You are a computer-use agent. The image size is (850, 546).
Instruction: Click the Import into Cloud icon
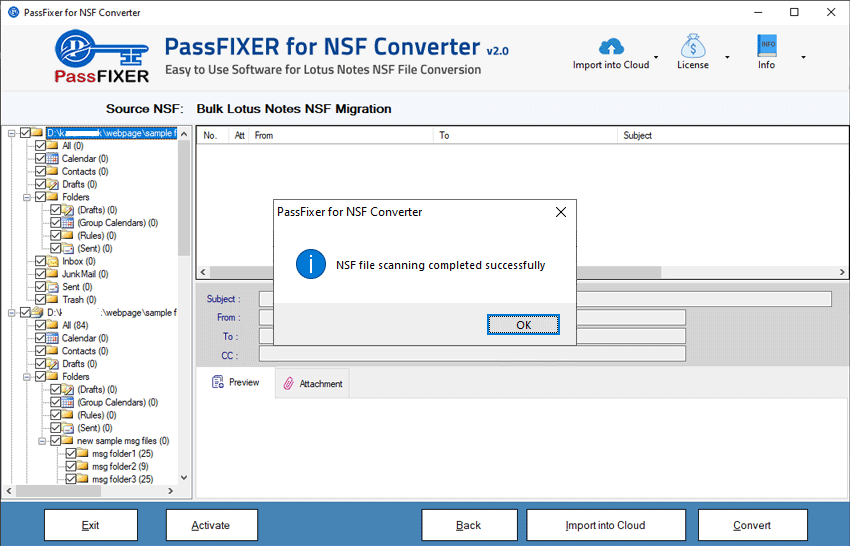point(611,47)
